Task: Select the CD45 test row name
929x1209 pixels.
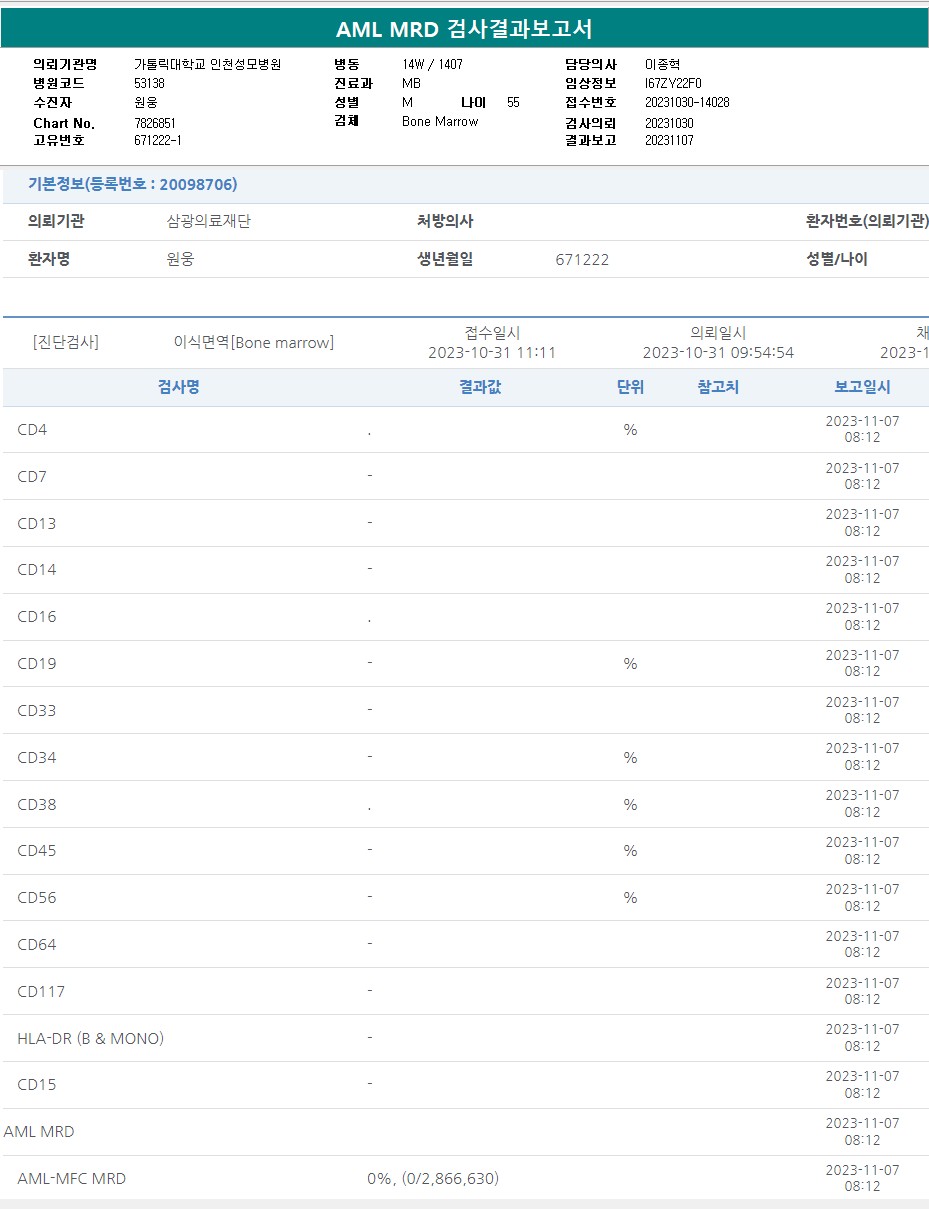Action: click(37, 851)
